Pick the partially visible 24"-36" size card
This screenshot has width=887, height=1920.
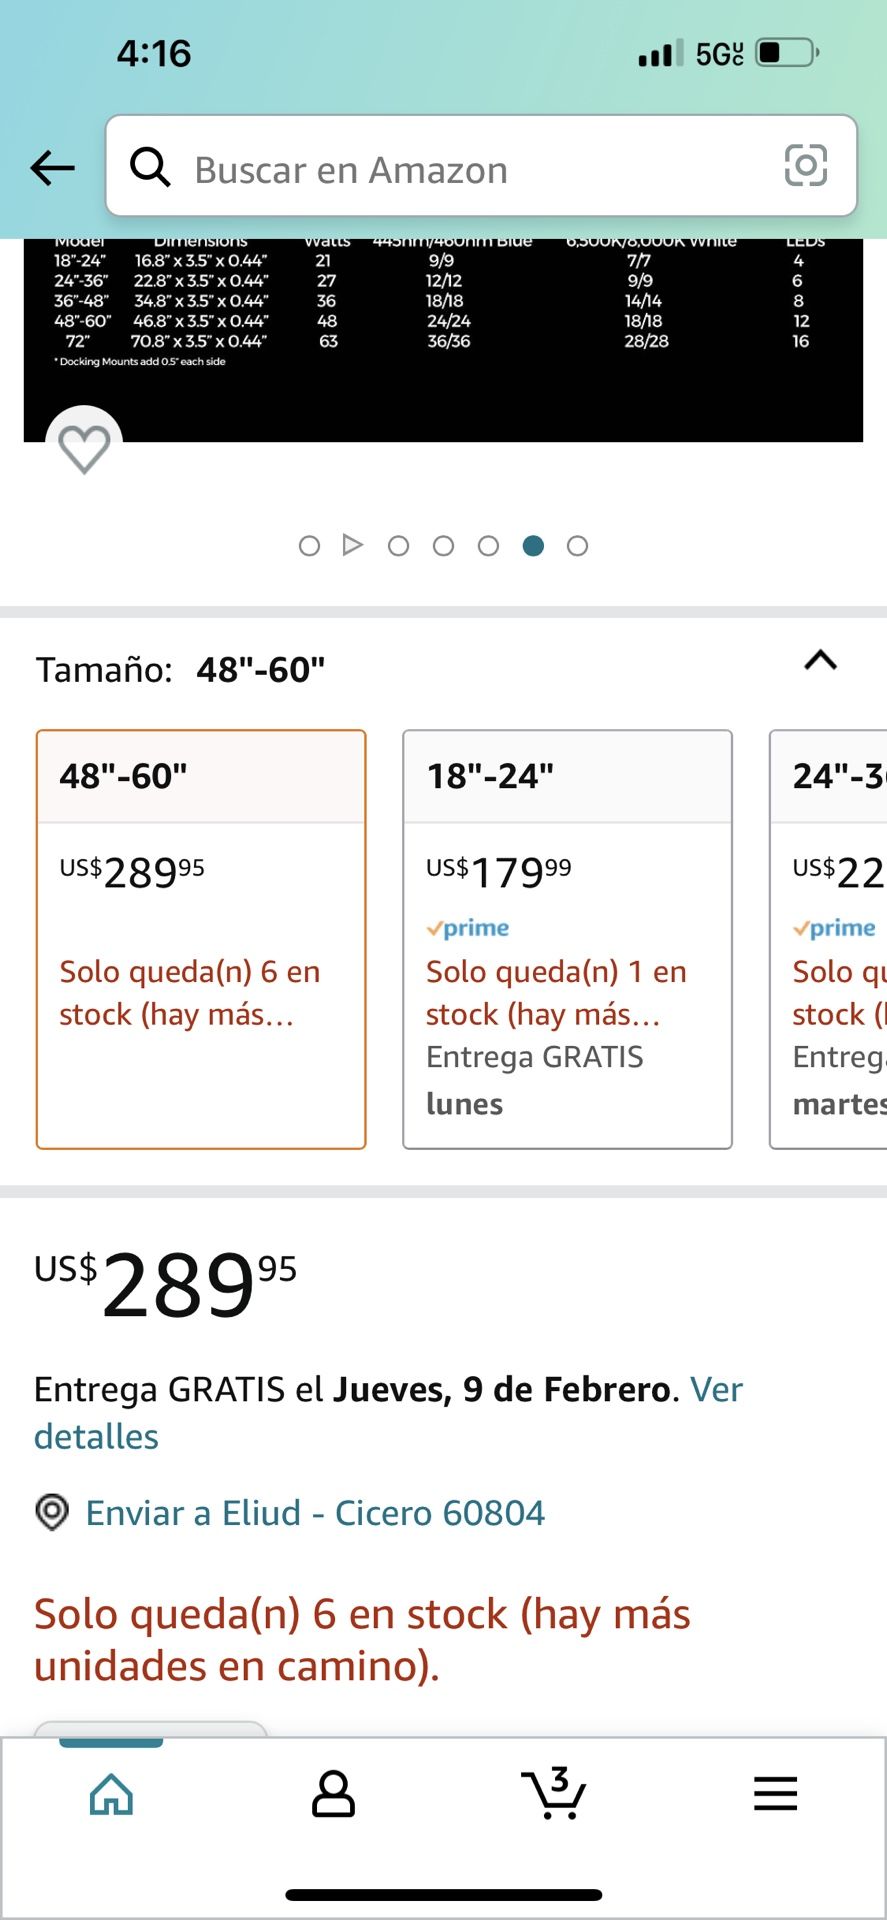828,939
